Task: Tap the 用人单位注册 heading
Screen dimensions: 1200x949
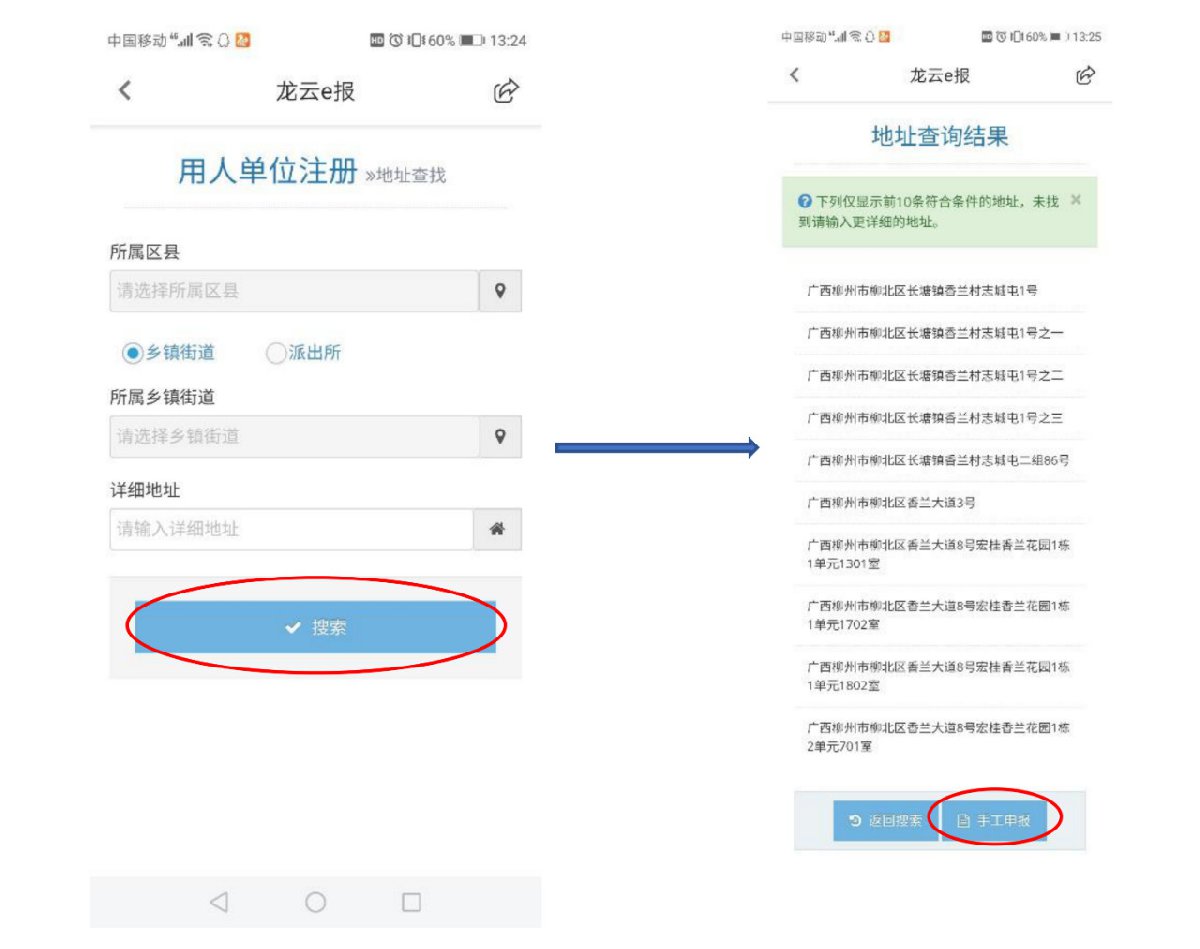Action: tap(267, 172)
